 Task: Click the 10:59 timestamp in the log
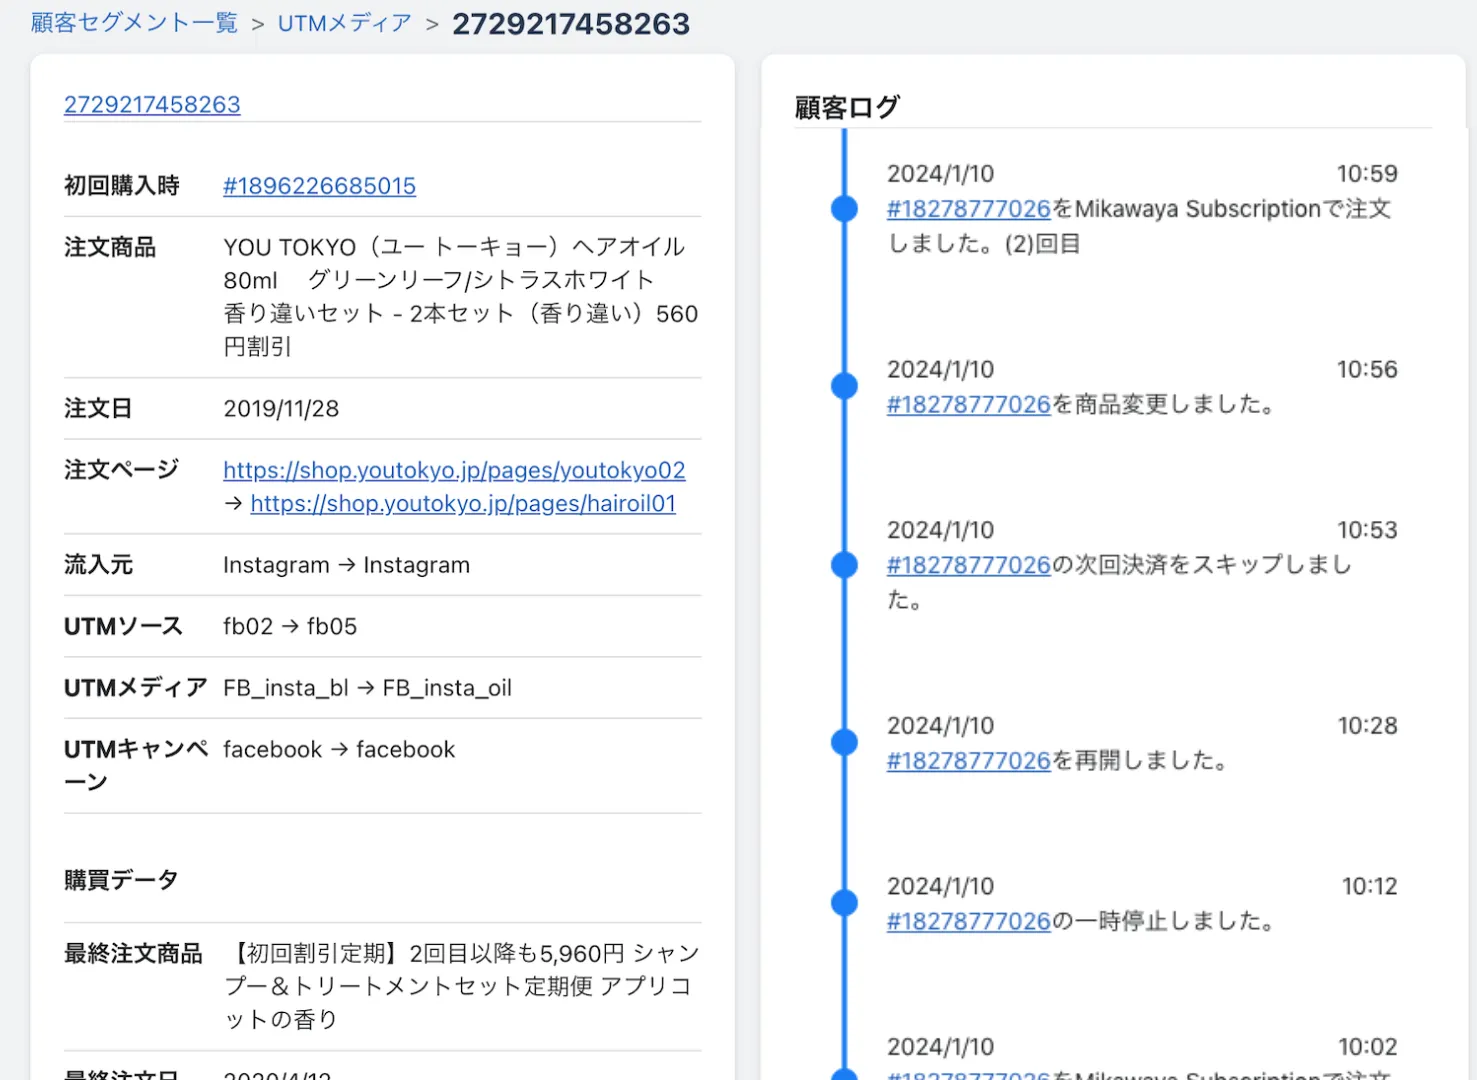(x=1367, y=174)
